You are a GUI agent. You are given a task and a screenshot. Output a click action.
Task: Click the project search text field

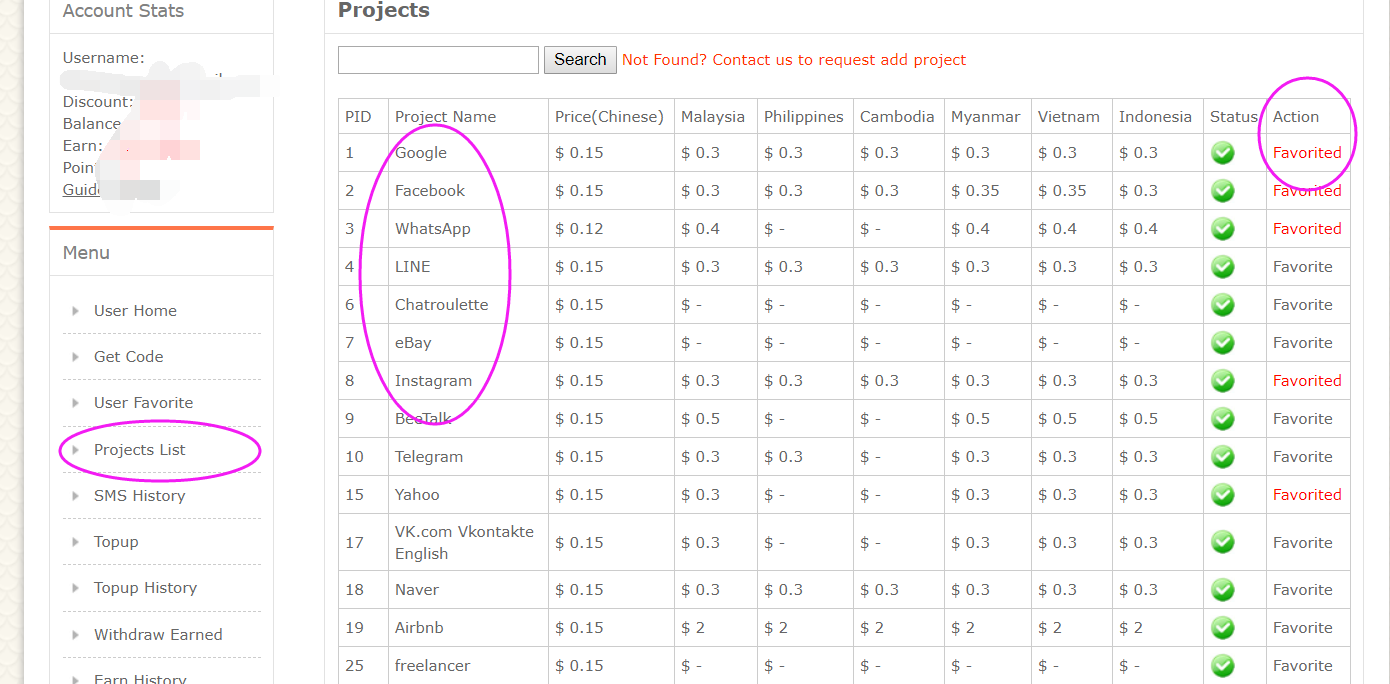pyautogui.click(x=438, y=60)
